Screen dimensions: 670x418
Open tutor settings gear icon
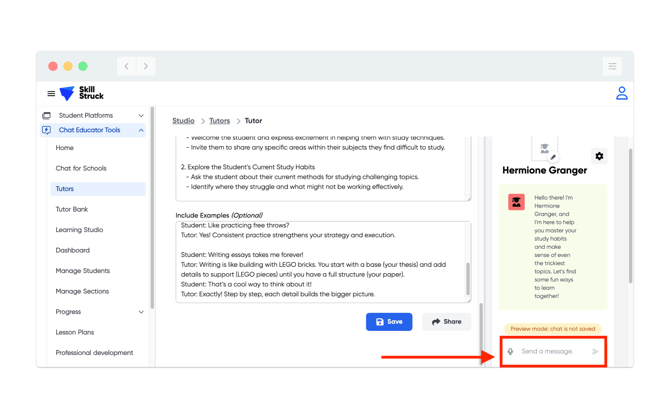coord(599,156)
